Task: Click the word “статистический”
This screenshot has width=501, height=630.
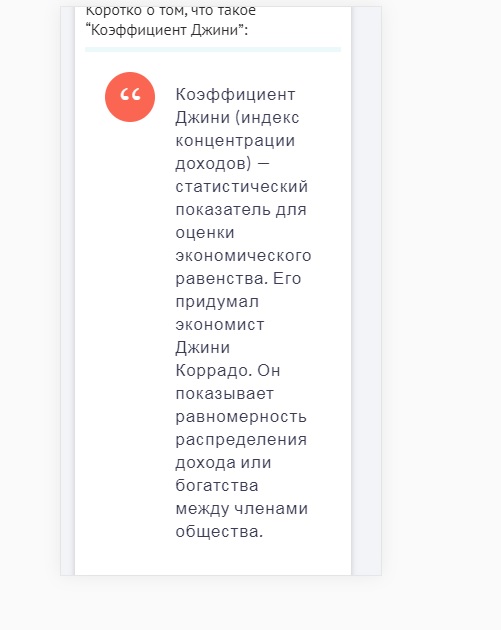Action: 242,187
